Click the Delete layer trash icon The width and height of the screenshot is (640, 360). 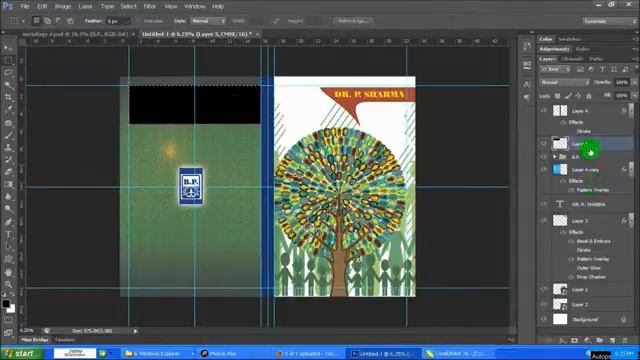coord(624,340)
